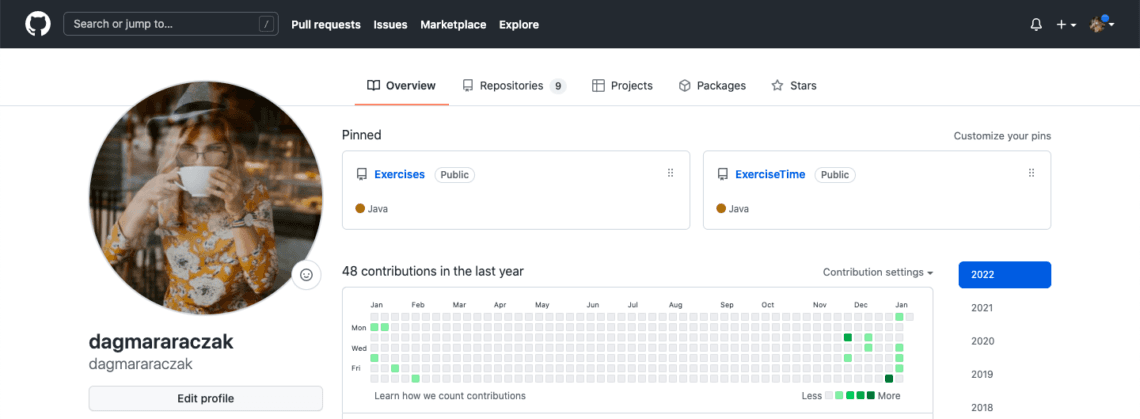1140x419 pixels.
Task: Switch to the Repositories tab
Action: click(x=514, y=86)
